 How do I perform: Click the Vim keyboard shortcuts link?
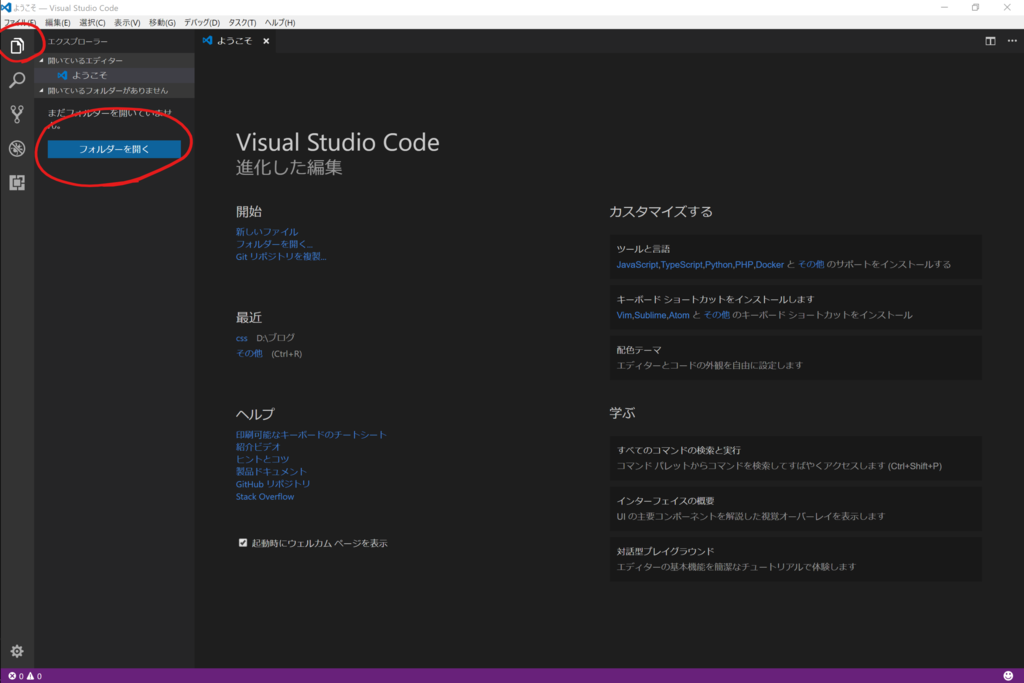[624, 315]
